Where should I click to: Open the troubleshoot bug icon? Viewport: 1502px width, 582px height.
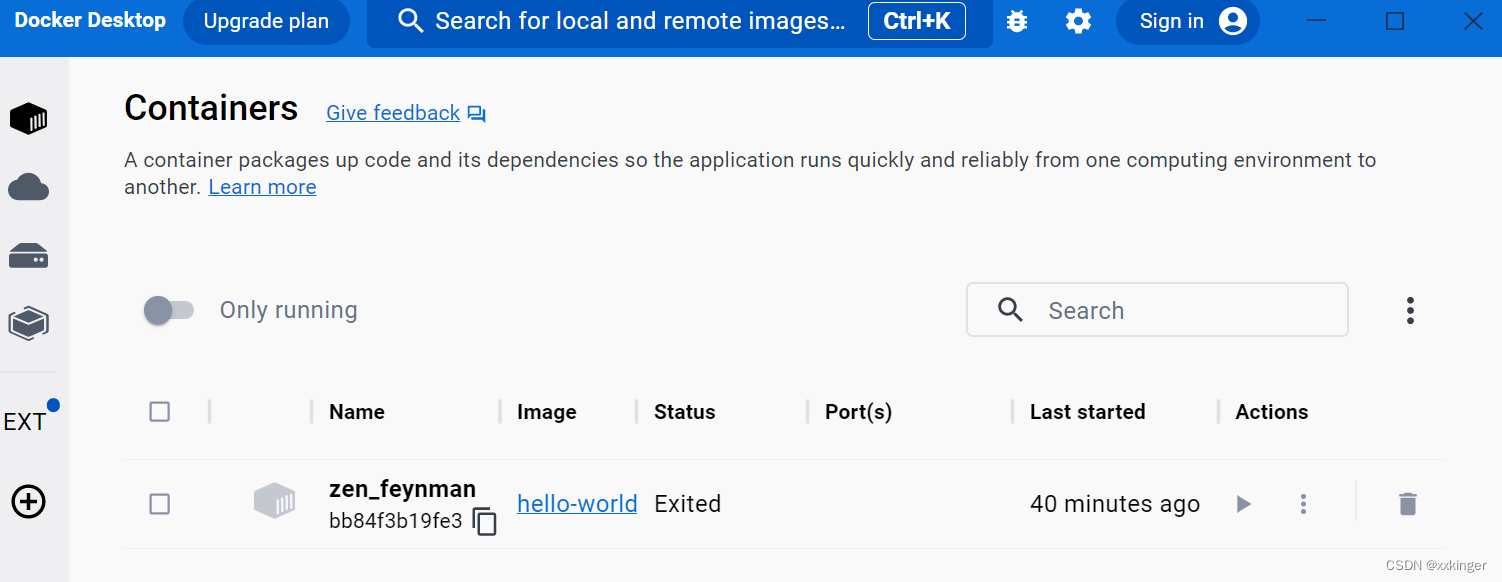pos(1017,21)
